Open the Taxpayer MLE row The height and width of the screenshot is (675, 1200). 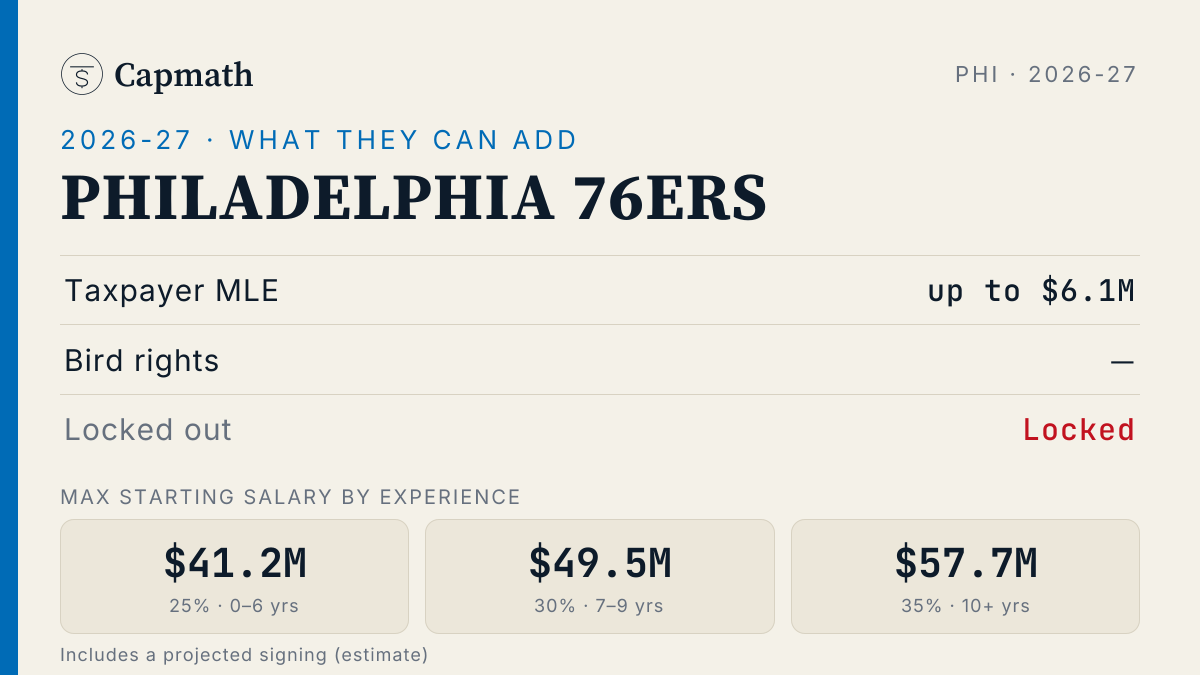(600, 290)
